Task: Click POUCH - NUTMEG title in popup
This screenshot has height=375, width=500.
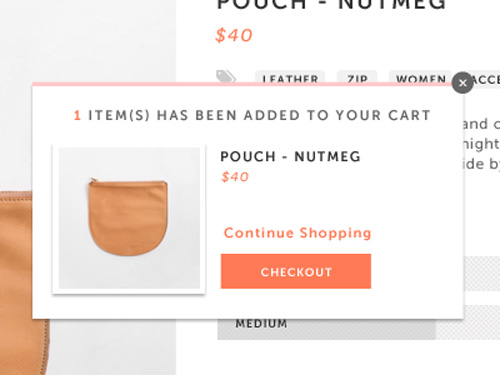Action: coord(290,157)
